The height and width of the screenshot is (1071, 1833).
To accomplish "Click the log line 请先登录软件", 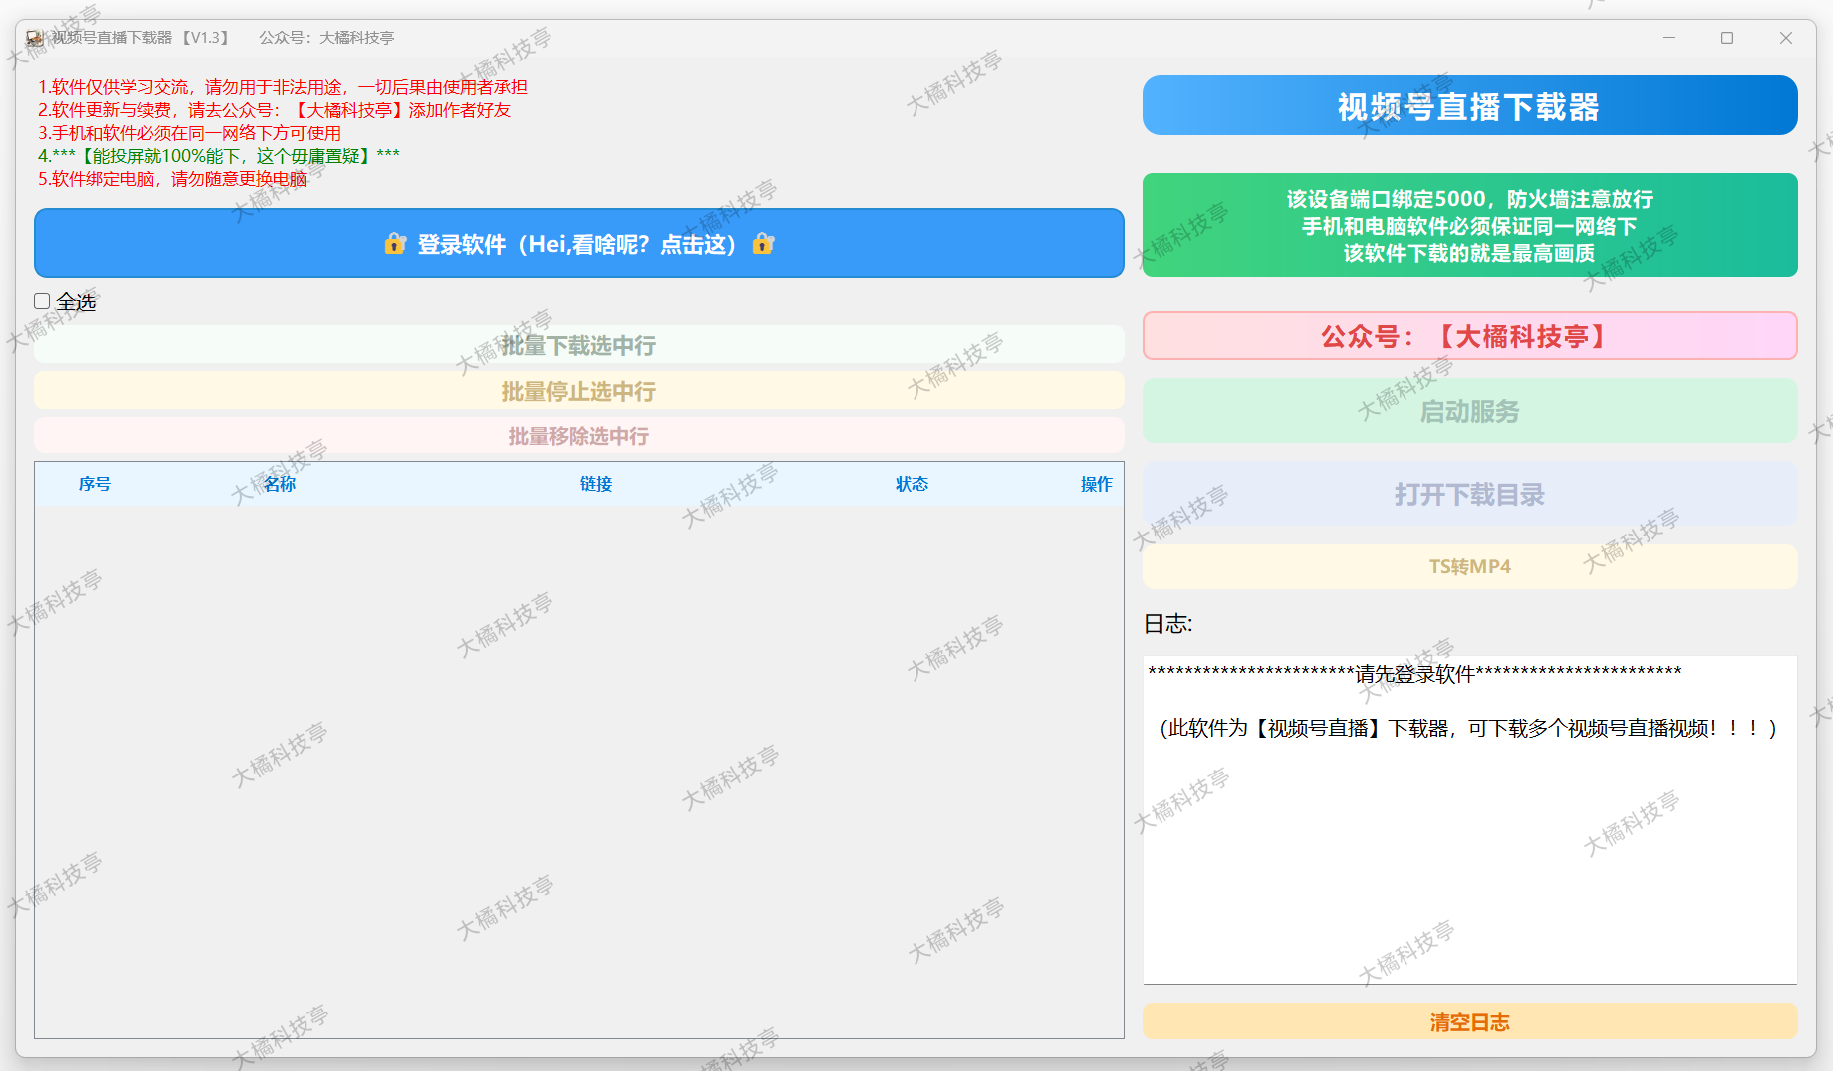I will (x=1415, y=674).
